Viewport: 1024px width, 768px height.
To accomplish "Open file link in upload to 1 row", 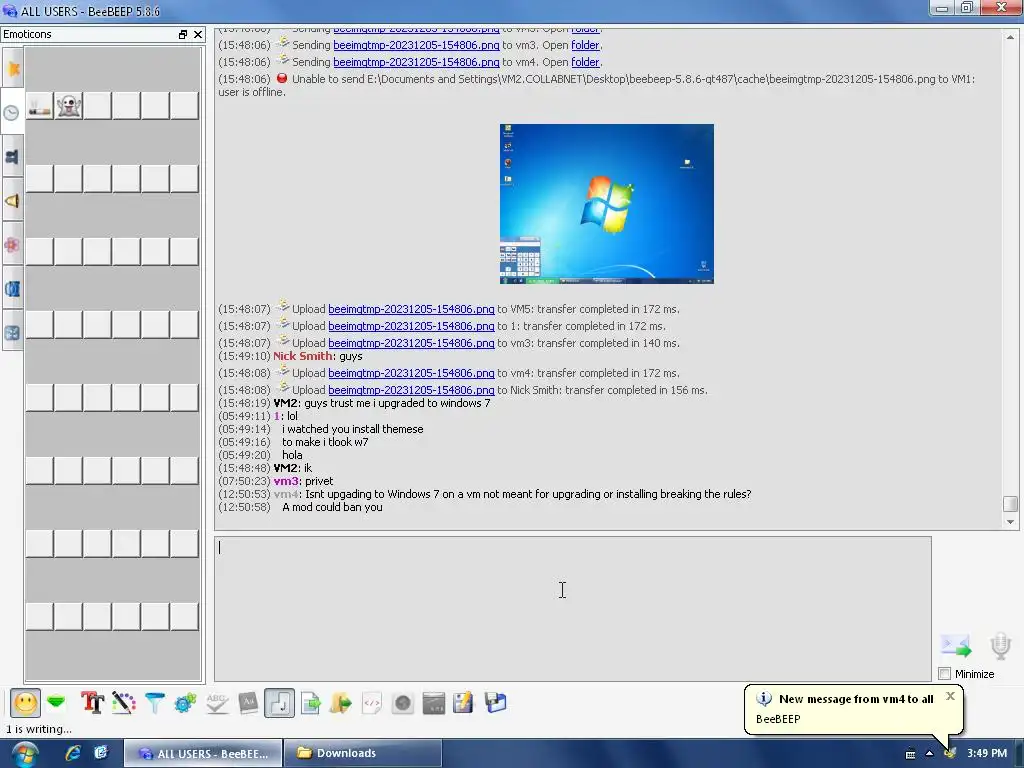I will [x=411, y=326].
